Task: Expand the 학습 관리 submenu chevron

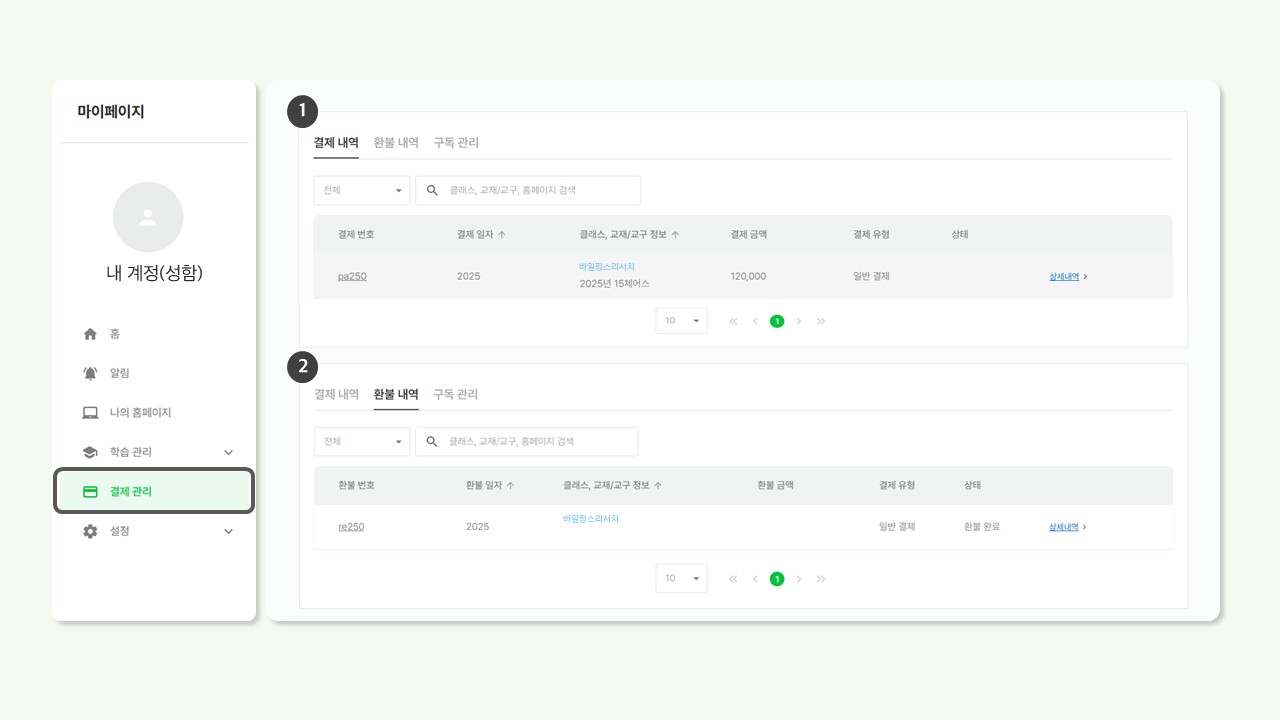Action: 228,452
